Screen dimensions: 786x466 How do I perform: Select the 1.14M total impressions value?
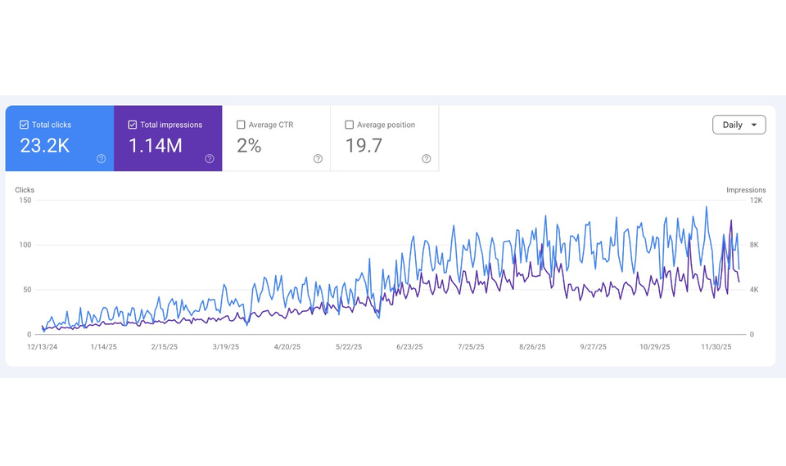[x=155, y=146]
